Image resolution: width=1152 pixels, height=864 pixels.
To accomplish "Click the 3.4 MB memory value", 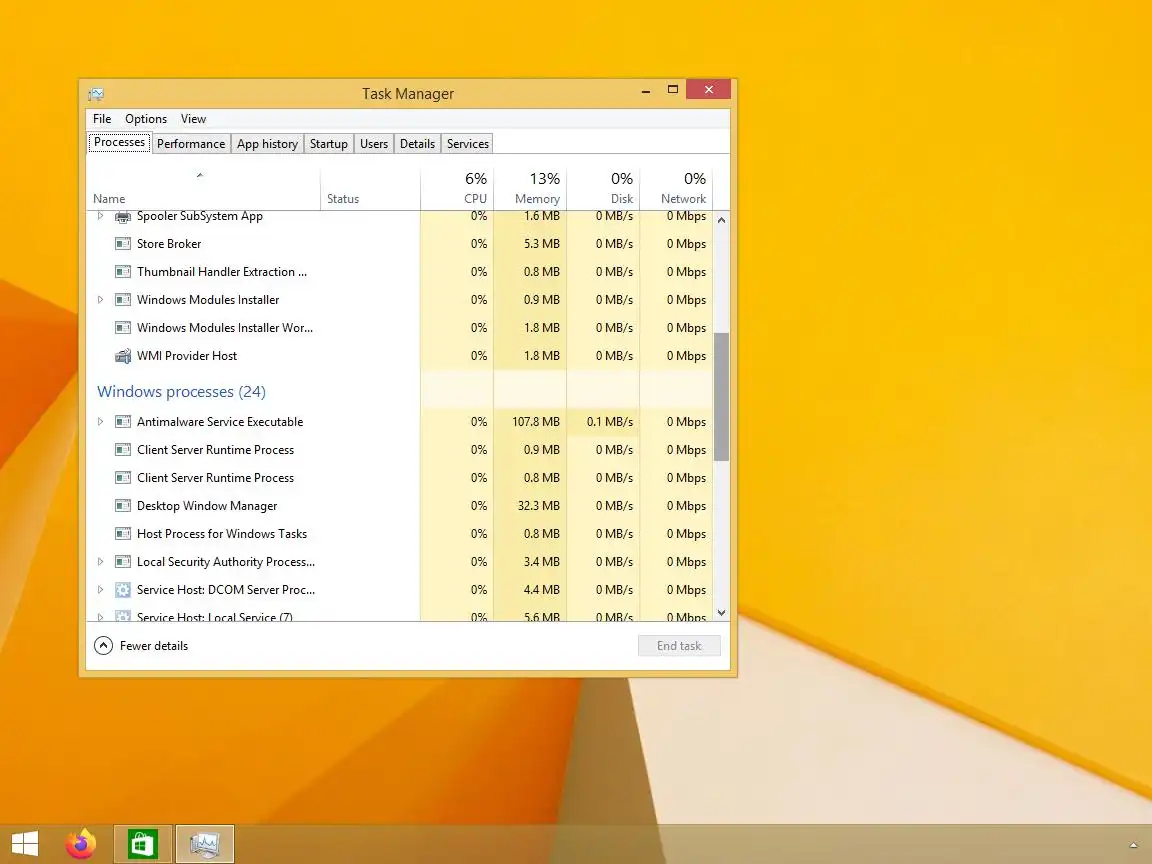I will (x=541, y=561).
